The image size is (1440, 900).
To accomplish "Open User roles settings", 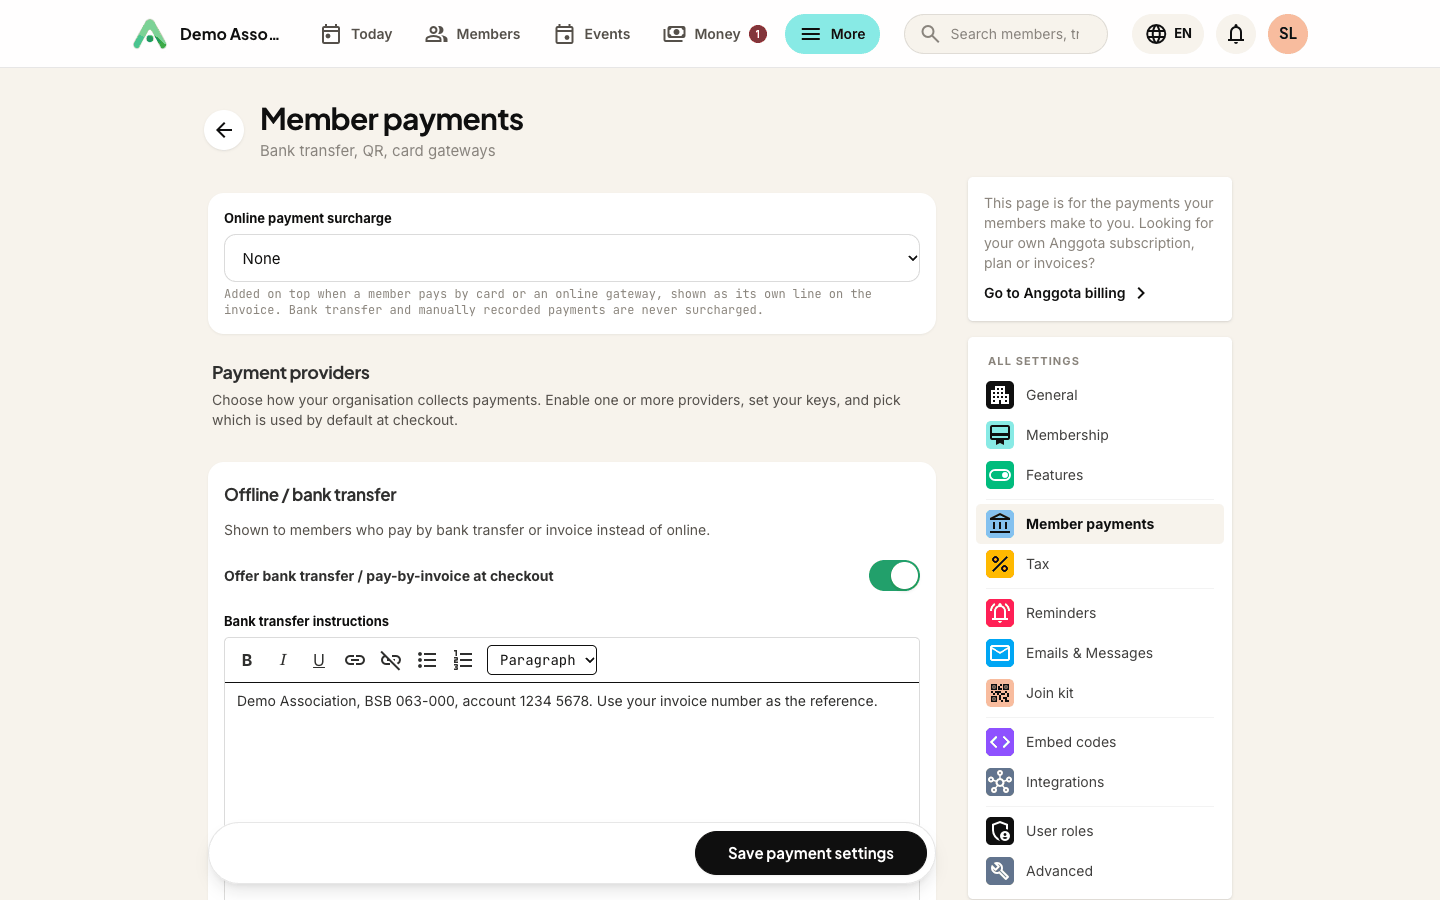I will (x=1100, y=831).
